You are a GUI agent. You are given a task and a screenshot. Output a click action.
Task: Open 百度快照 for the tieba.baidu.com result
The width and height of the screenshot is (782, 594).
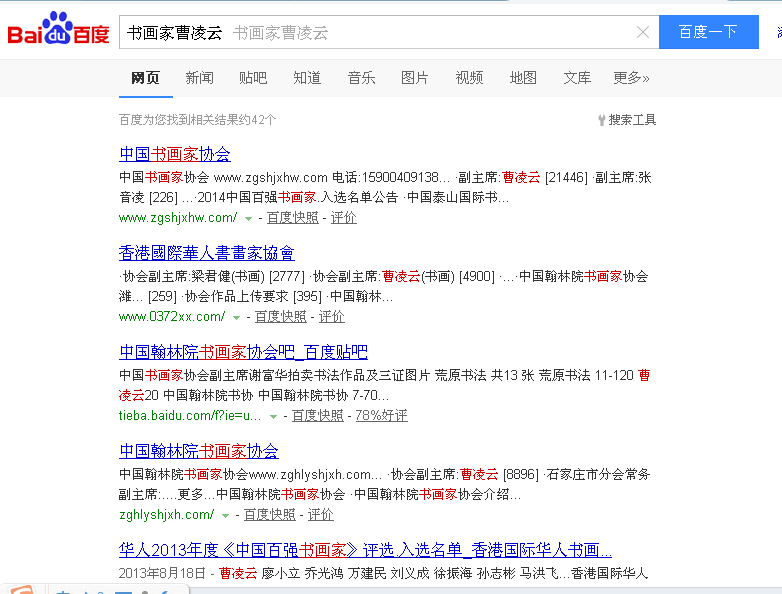(x=318, y=415)
